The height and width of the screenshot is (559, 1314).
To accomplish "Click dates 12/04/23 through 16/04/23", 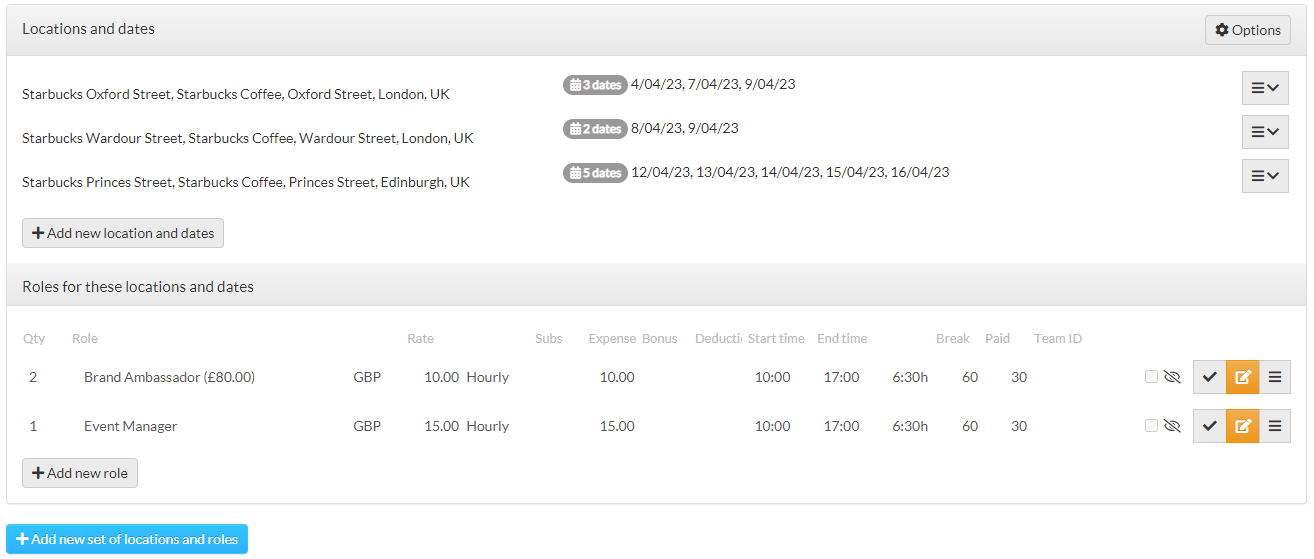I will coord(790,172).
